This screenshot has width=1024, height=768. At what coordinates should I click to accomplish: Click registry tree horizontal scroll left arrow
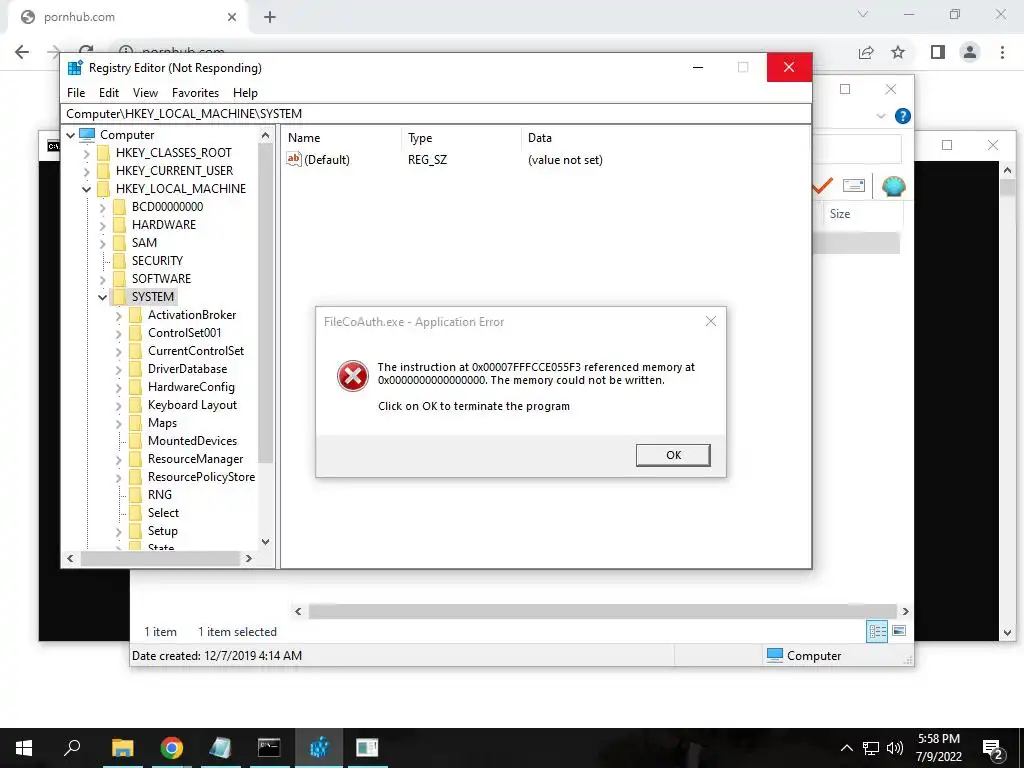[71, 558]
